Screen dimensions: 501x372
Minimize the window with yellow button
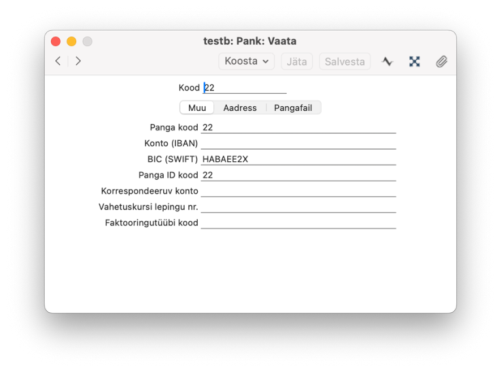71,41
